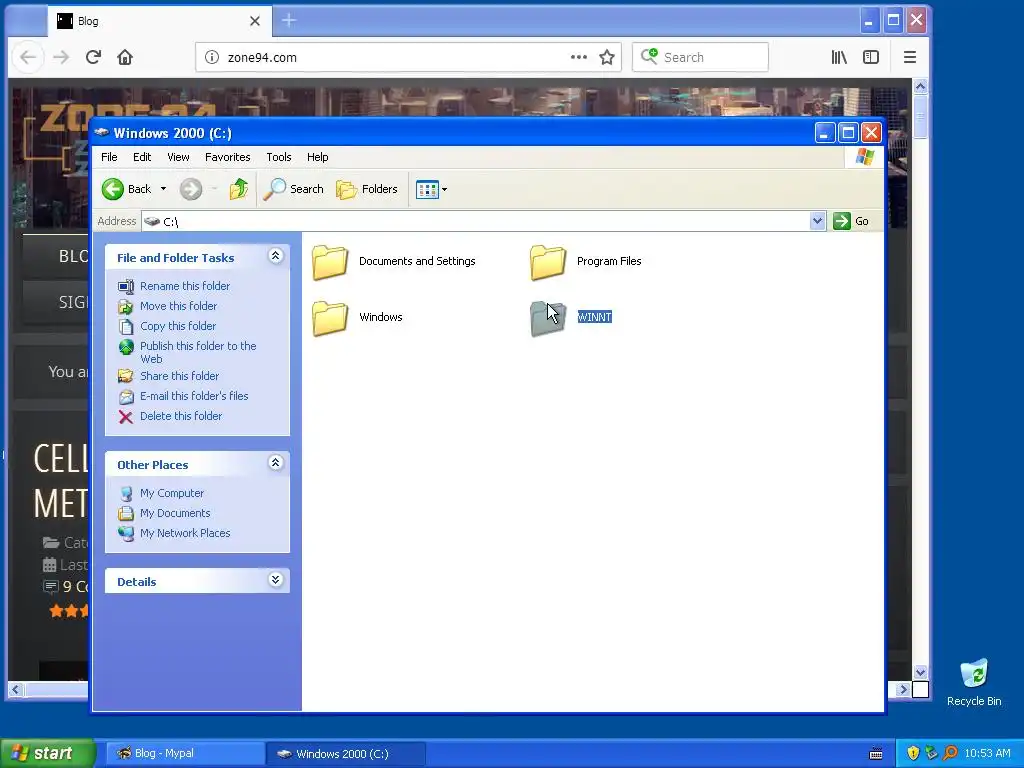Click the browser Search box
The width and height of the screenshot is (1024, 768).
(700, 57)
